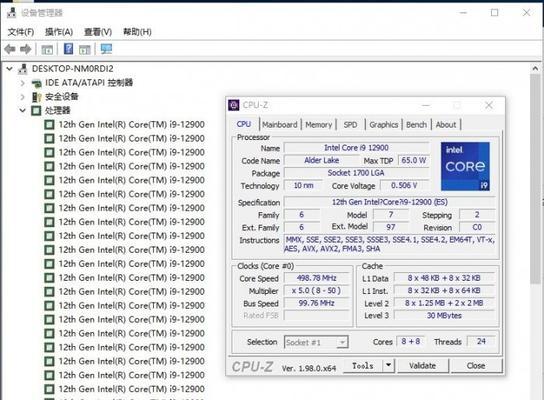544x400 pixels.
Task: Click the Threads value '24'
Action: [481, 341]
